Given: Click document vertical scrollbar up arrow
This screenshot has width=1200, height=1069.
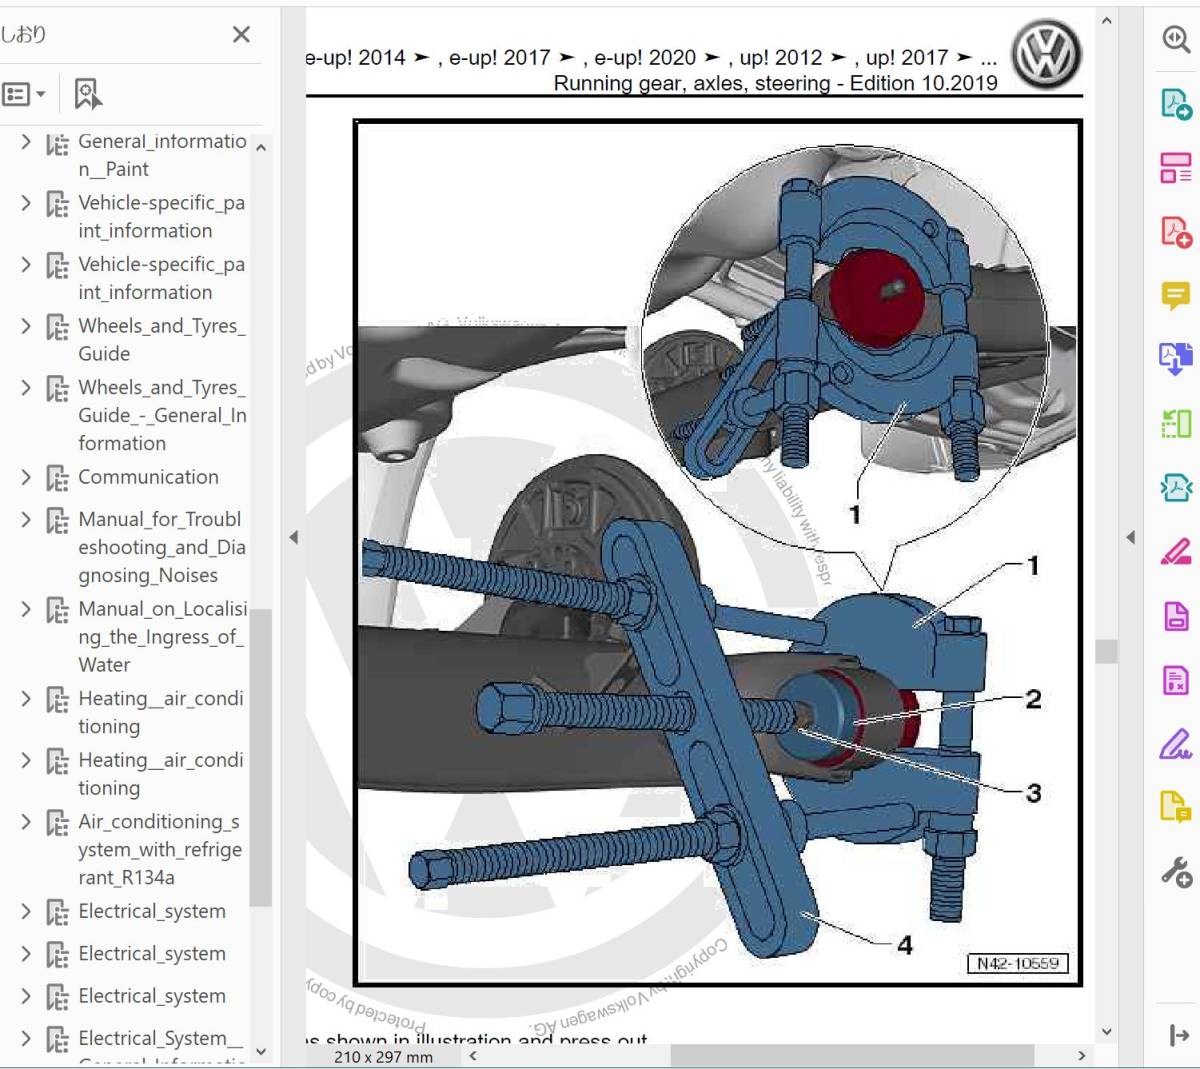Looking at the screenshot, I should click(x=1106, y=20).
